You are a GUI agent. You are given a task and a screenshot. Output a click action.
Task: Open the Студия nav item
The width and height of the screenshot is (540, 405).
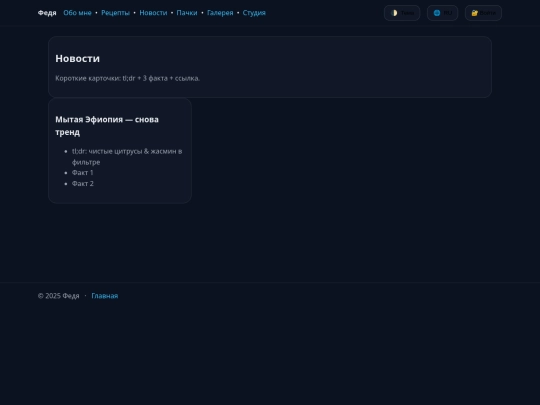tap(254, 13)
